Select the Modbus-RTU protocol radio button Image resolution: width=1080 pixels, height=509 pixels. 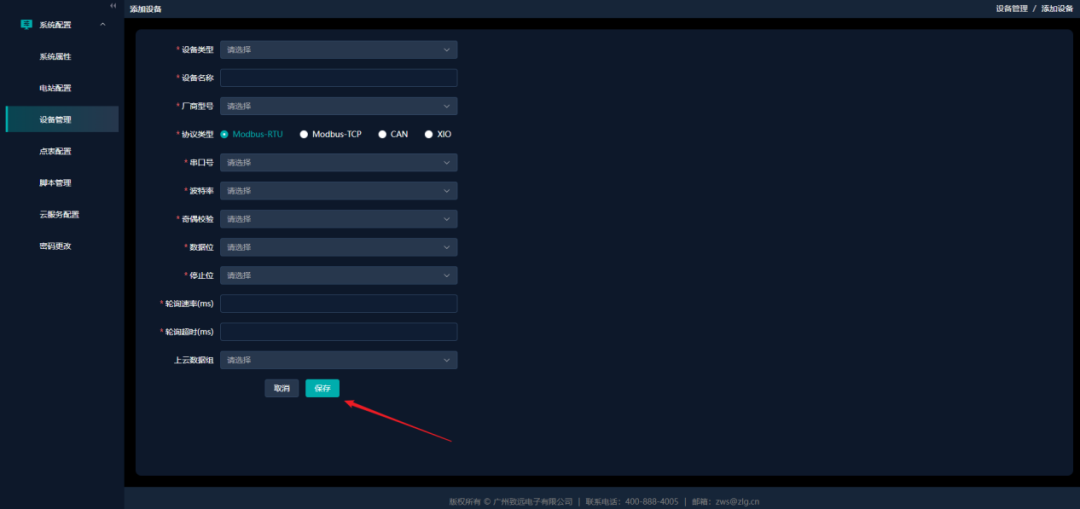tap(224, 134)
